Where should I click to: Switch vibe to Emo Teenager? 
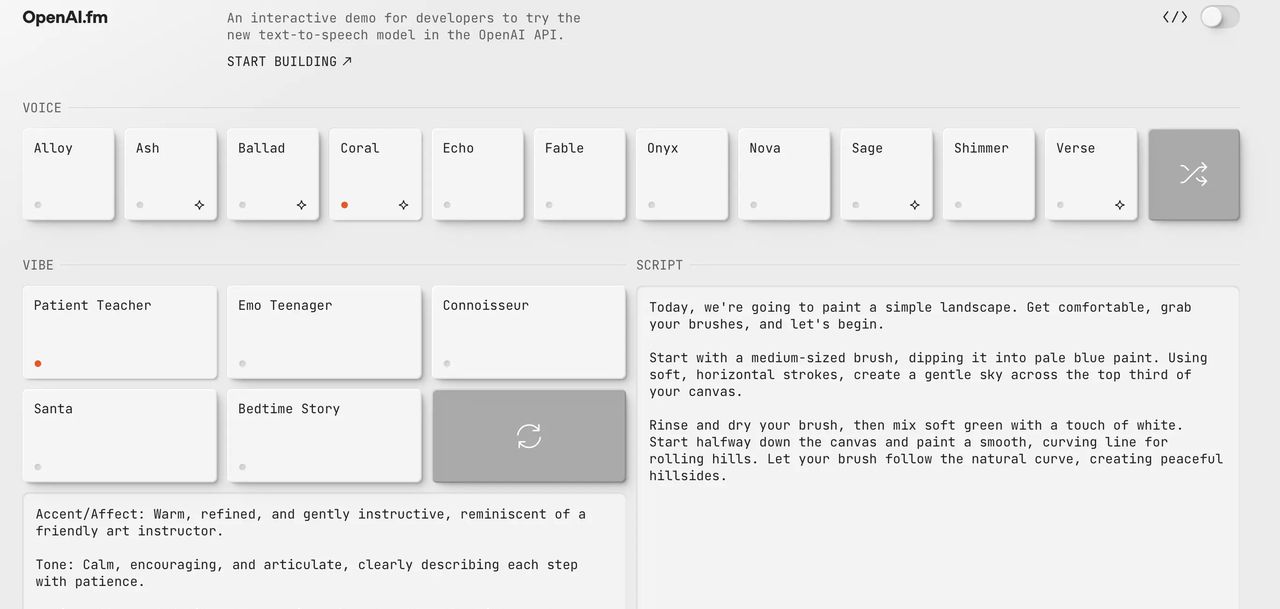point(323,332)
